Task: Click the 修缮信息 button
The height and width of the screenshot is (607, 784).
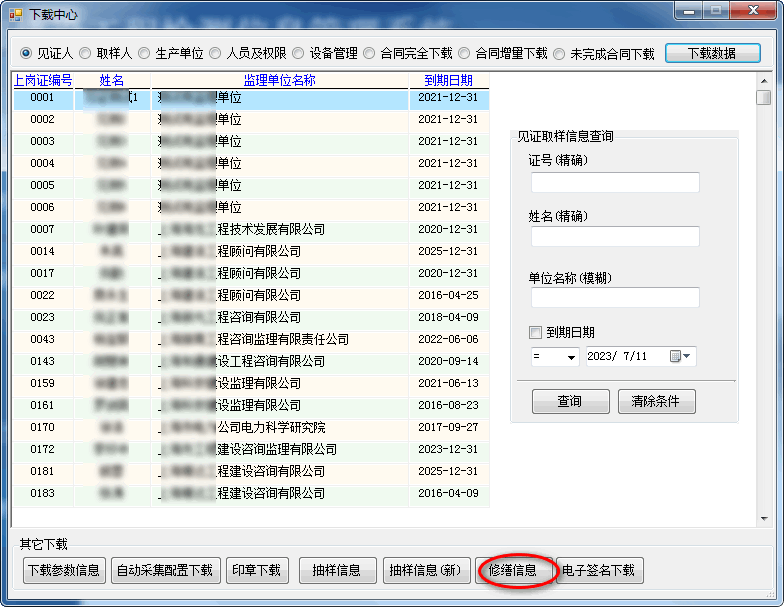Action: click(x=514, y=570)
